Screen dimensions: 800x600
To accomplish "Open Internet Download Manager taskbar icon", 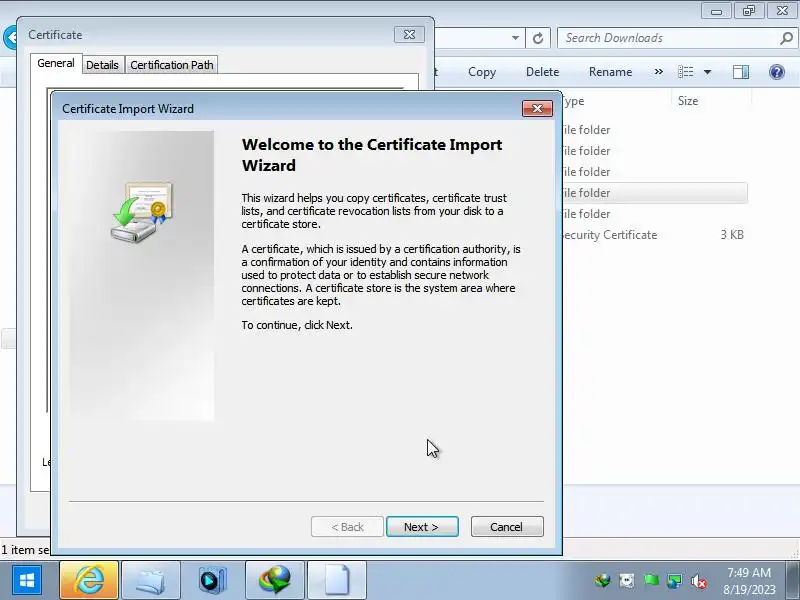I will (x=275, y=580).
